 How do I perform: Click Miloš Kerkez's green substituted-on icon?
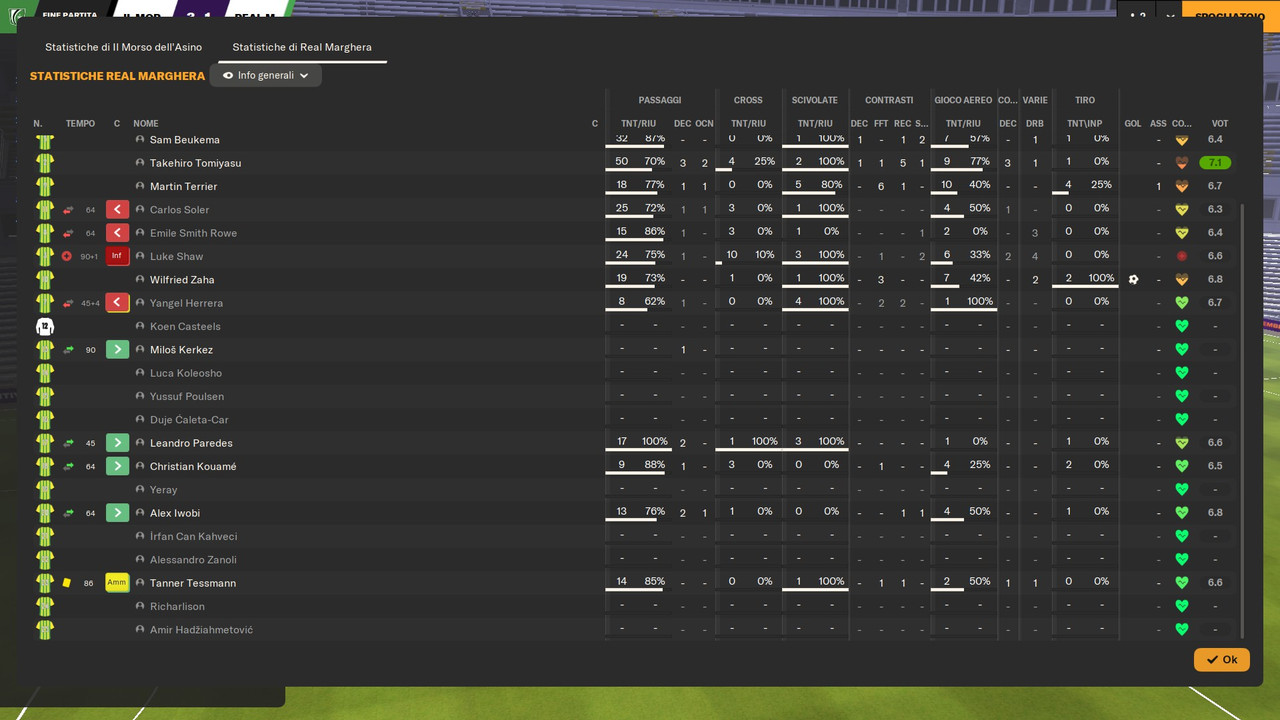coord(118,350)
